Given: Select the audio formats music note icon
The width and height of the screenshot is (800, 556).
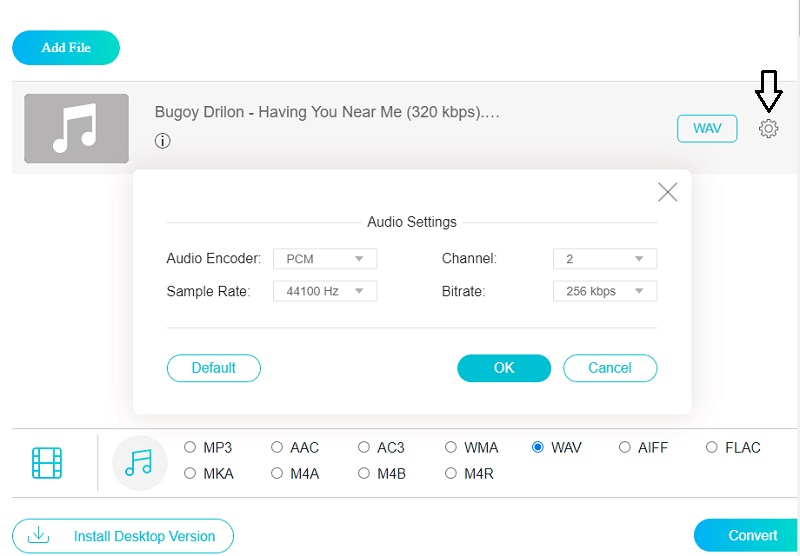Looking at the screenshot, I should click(139, 463).
